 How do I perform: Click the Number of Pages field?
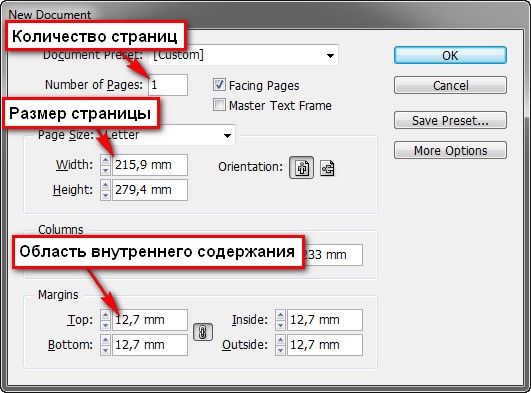click(168, 85)
